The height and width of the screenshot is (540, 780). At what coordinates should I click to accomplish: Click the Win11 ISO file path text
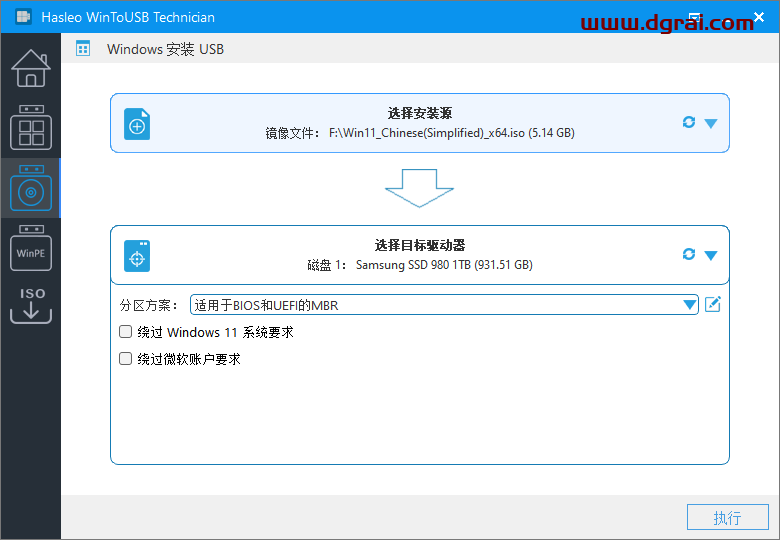click(x=452, y=133)
